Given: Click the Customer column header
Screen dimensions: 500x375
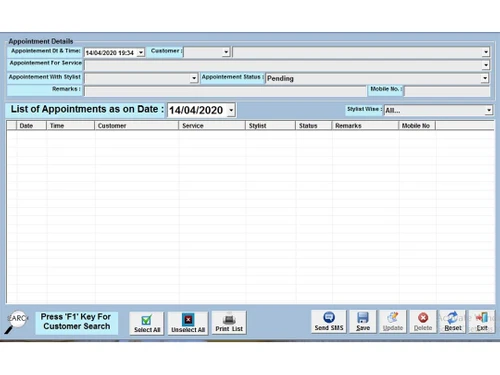Looking at the screenshot, I should coord(137,126).
